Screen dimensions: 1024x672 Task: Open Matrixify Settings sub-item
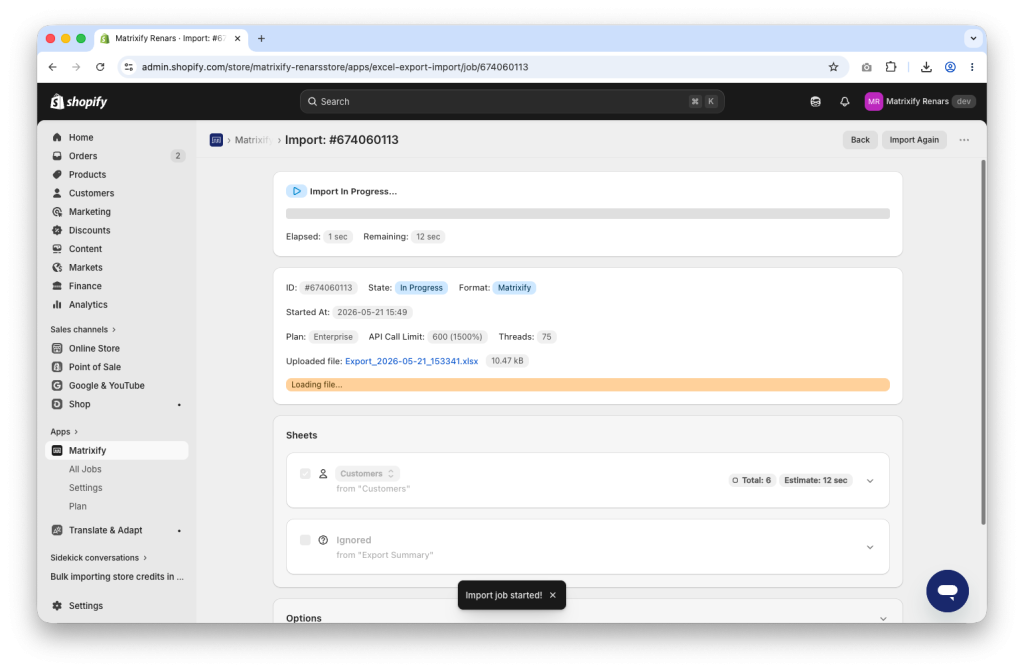(86, 488)
